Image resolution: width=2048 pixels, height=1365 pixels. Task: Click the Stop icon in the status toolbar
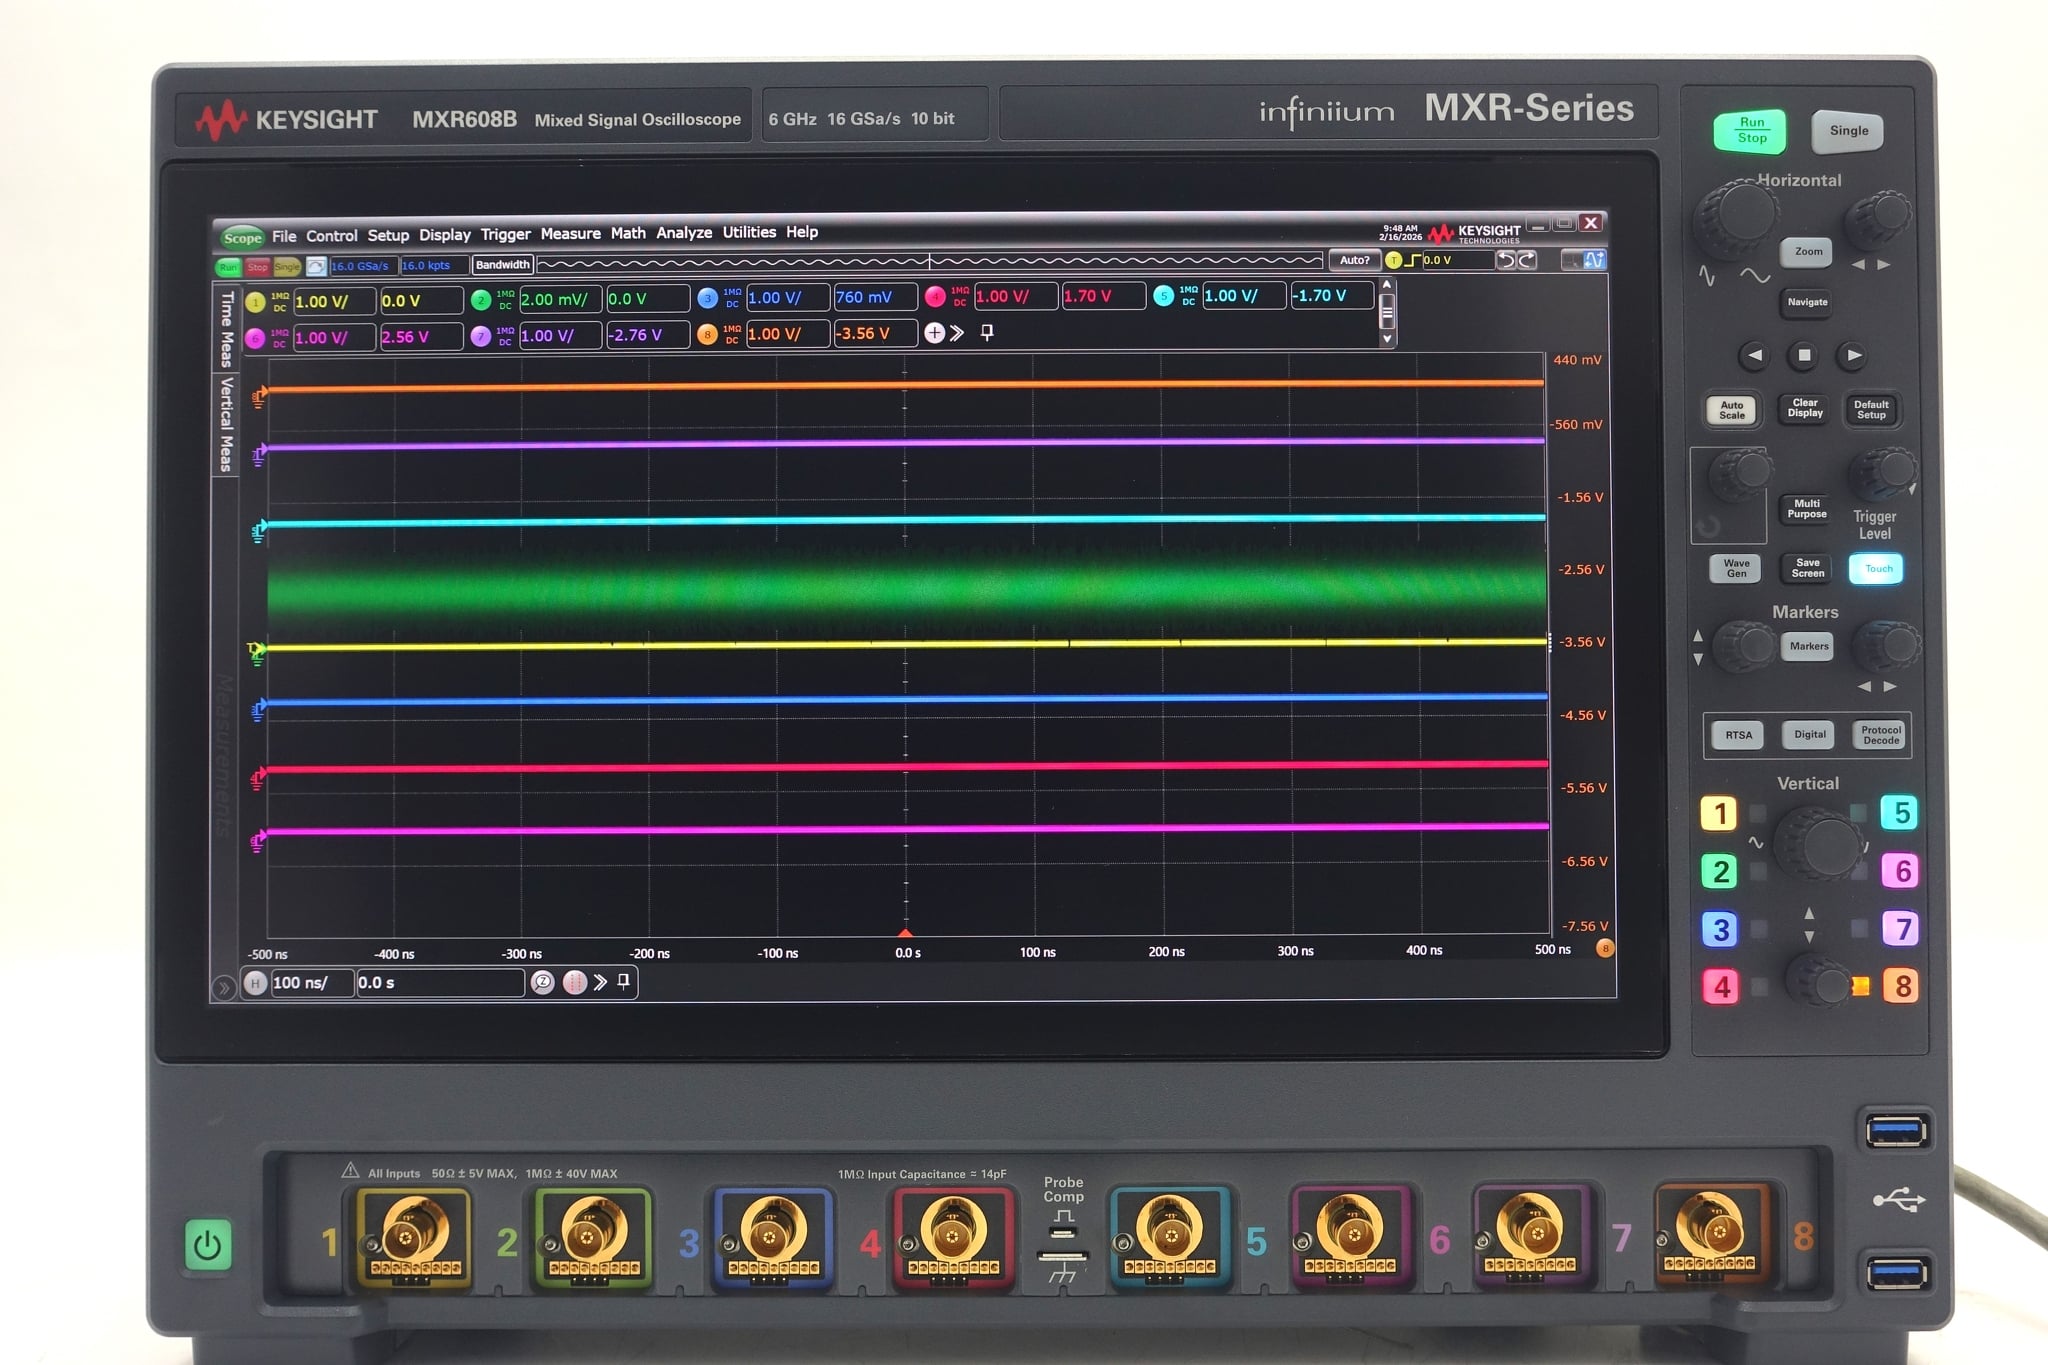(258, 265)
